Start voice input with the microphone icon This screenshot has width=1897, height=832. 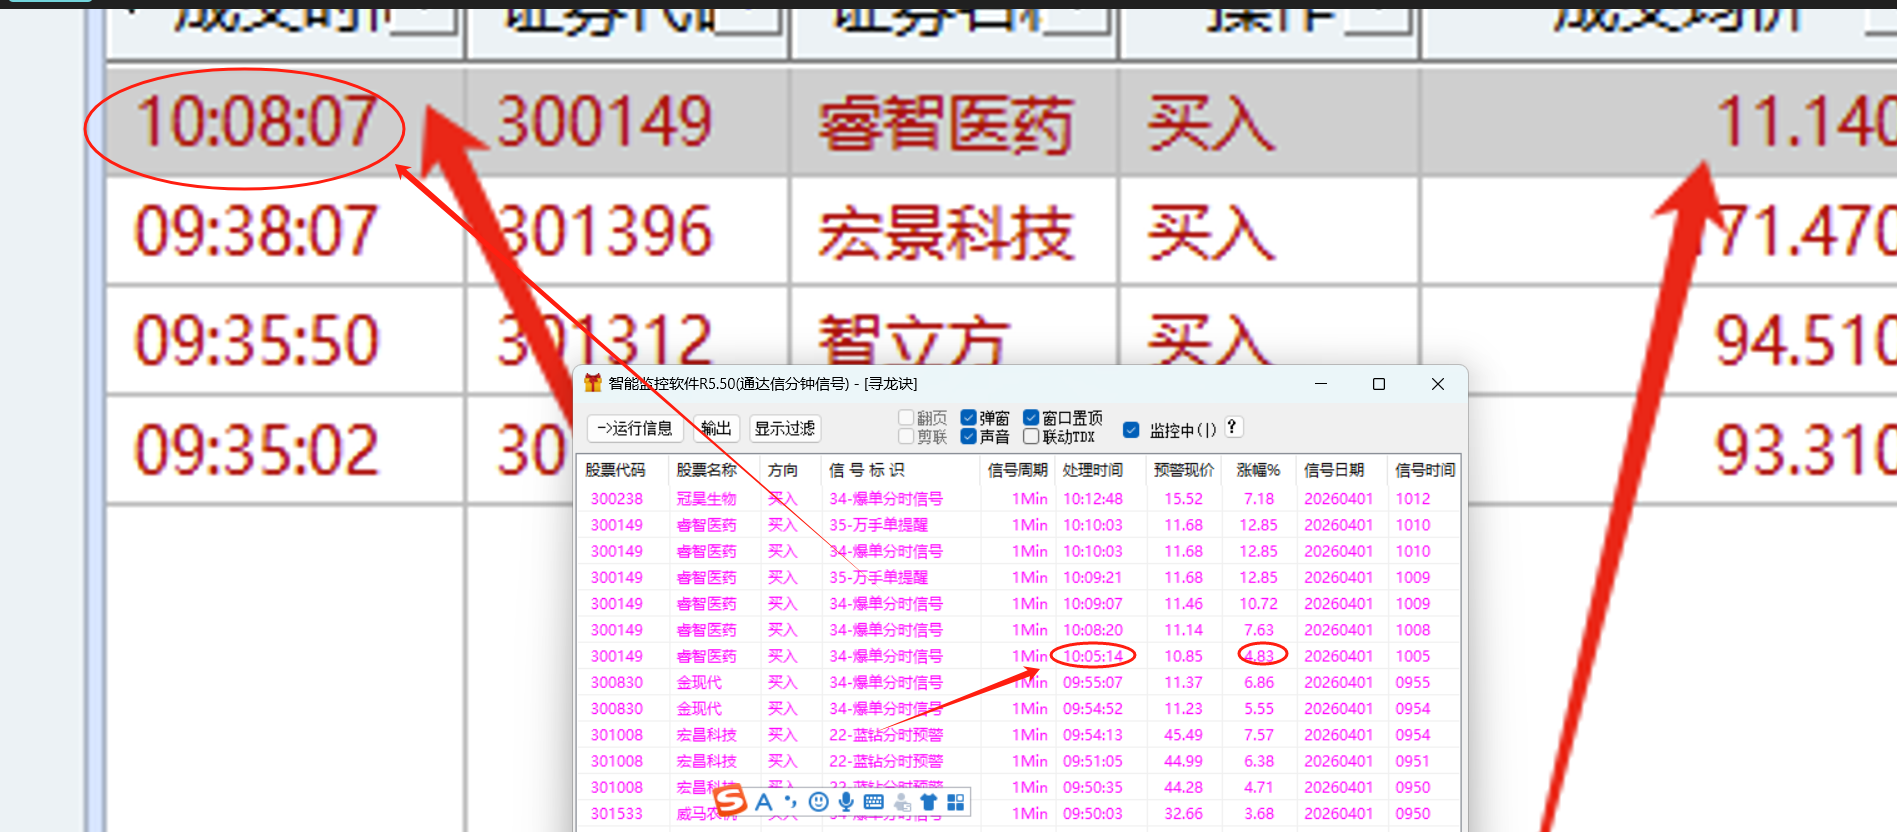coord(846,802)
